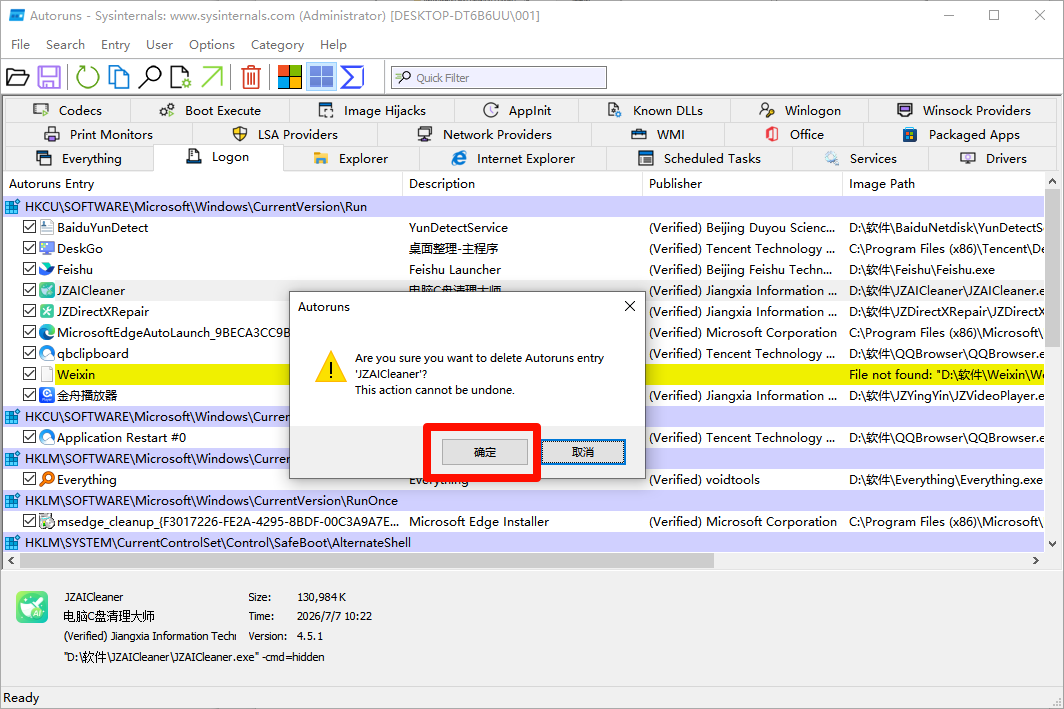Click the Properties document-gear toolbar icon
1064x709 pixels.
click(180, 77)
